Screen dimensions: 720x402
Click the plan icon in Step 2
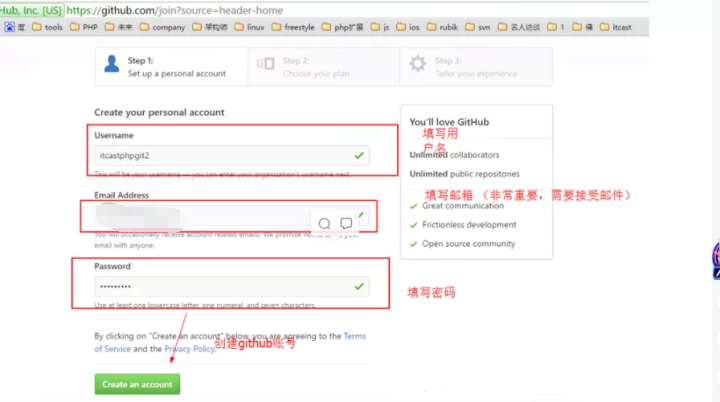click(x=265, y=63)
